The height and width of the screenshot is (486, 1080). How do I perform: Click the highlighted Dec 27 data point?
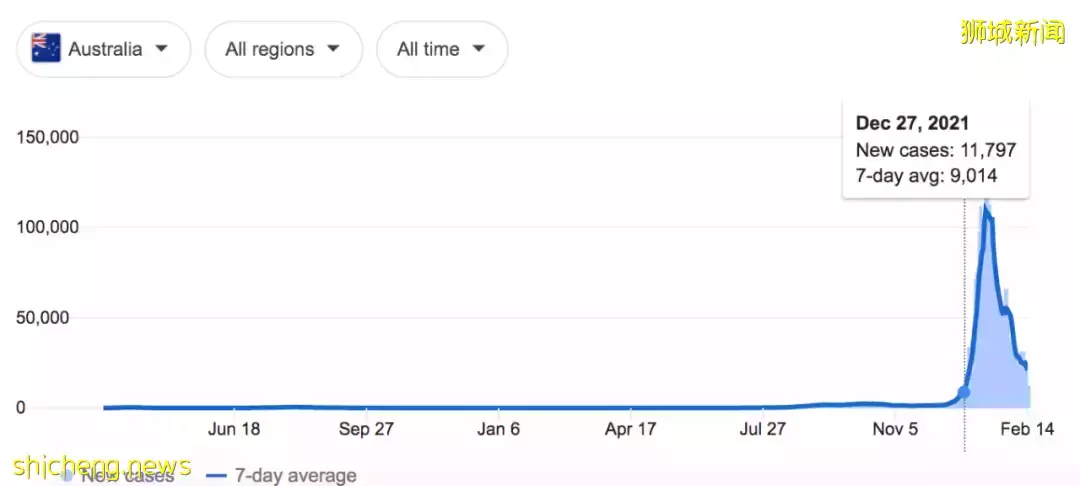click(x=964, y=393)
